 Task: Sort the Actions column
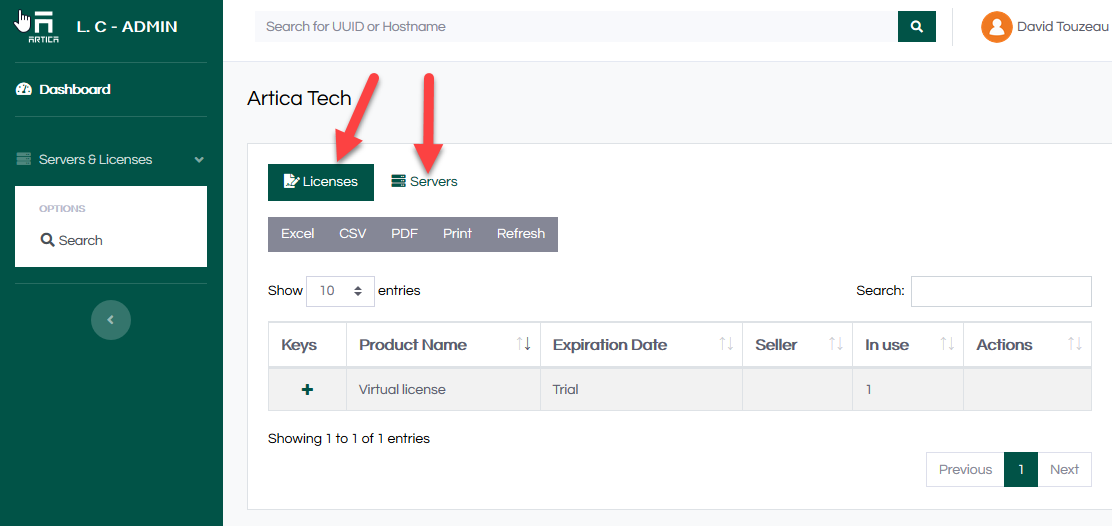point(1074,345)
